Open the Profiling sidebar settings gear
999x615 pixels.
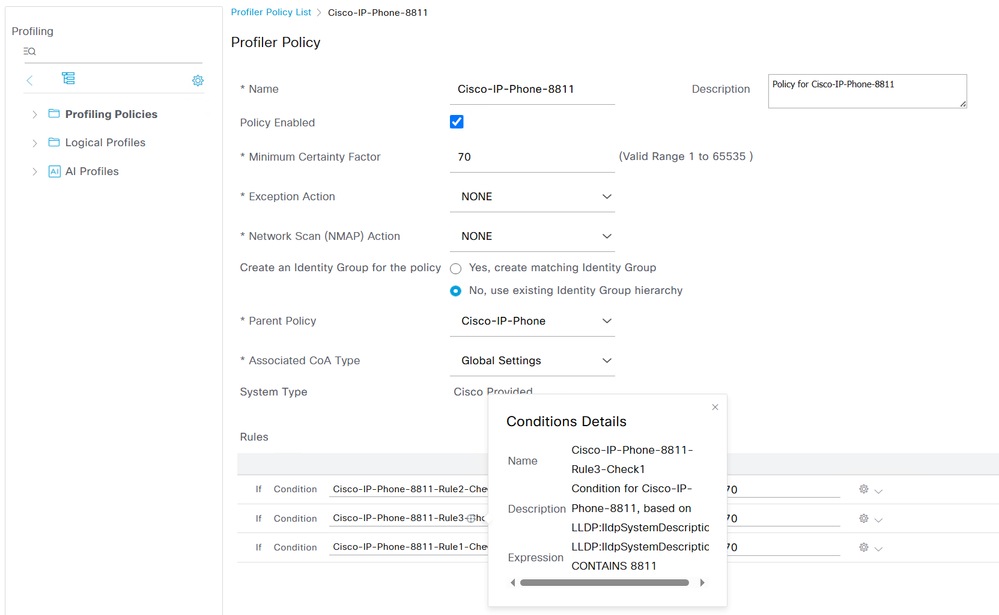(198, 80)
